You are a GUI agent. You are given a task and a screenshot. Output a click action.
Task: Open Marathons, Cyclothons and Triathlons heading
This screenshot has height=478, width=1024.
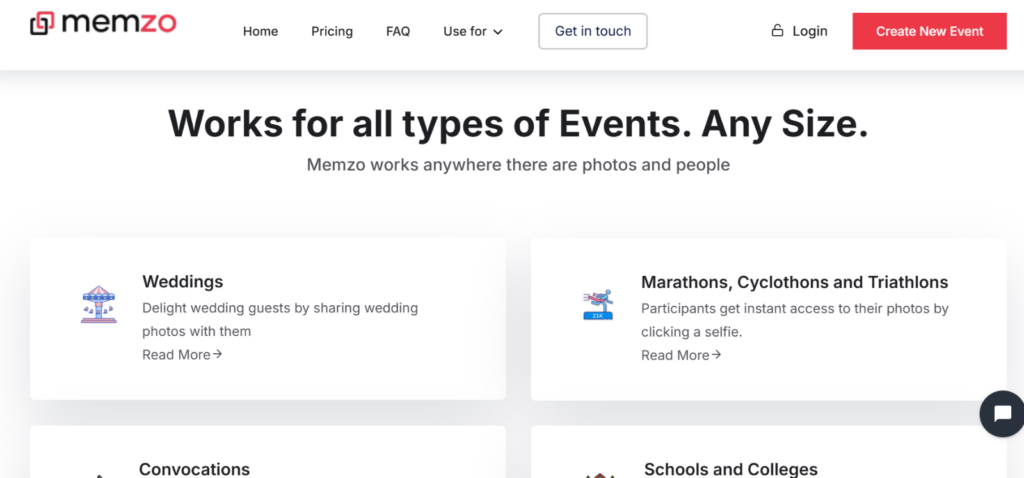[794, 282]
